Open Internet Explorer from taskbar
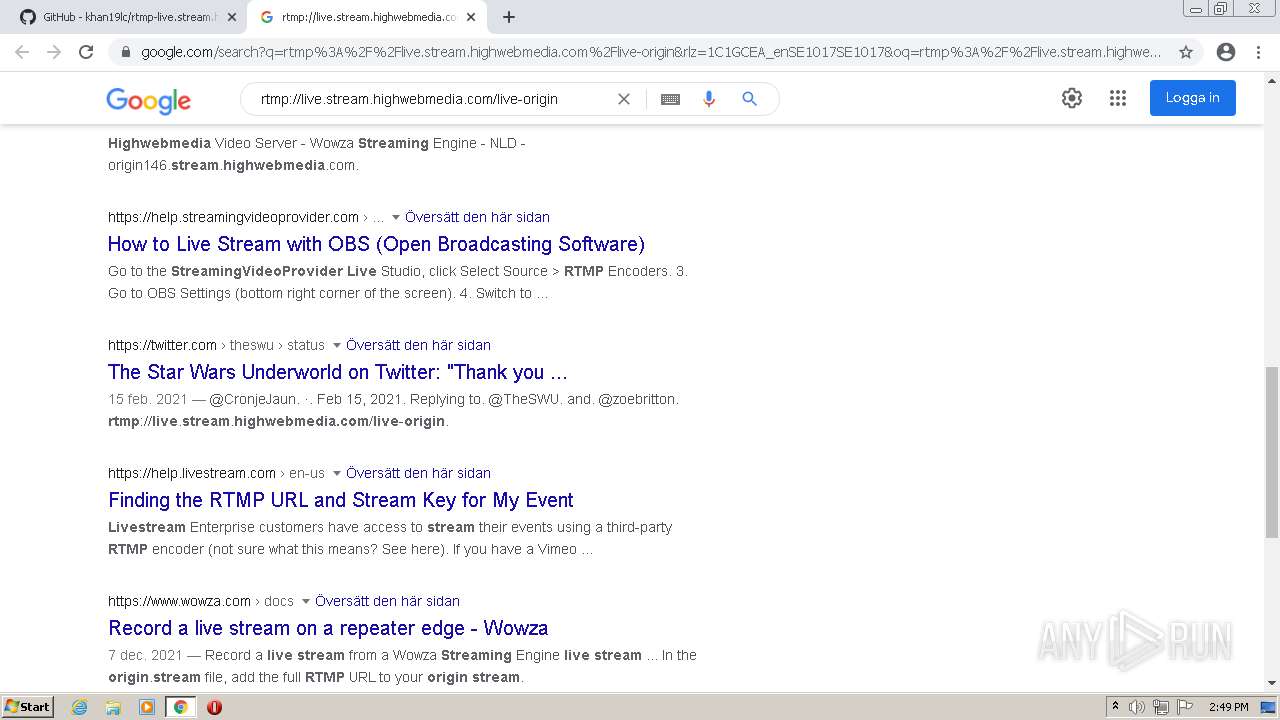This screenshot has height=720, width=1280. [80, 707]
